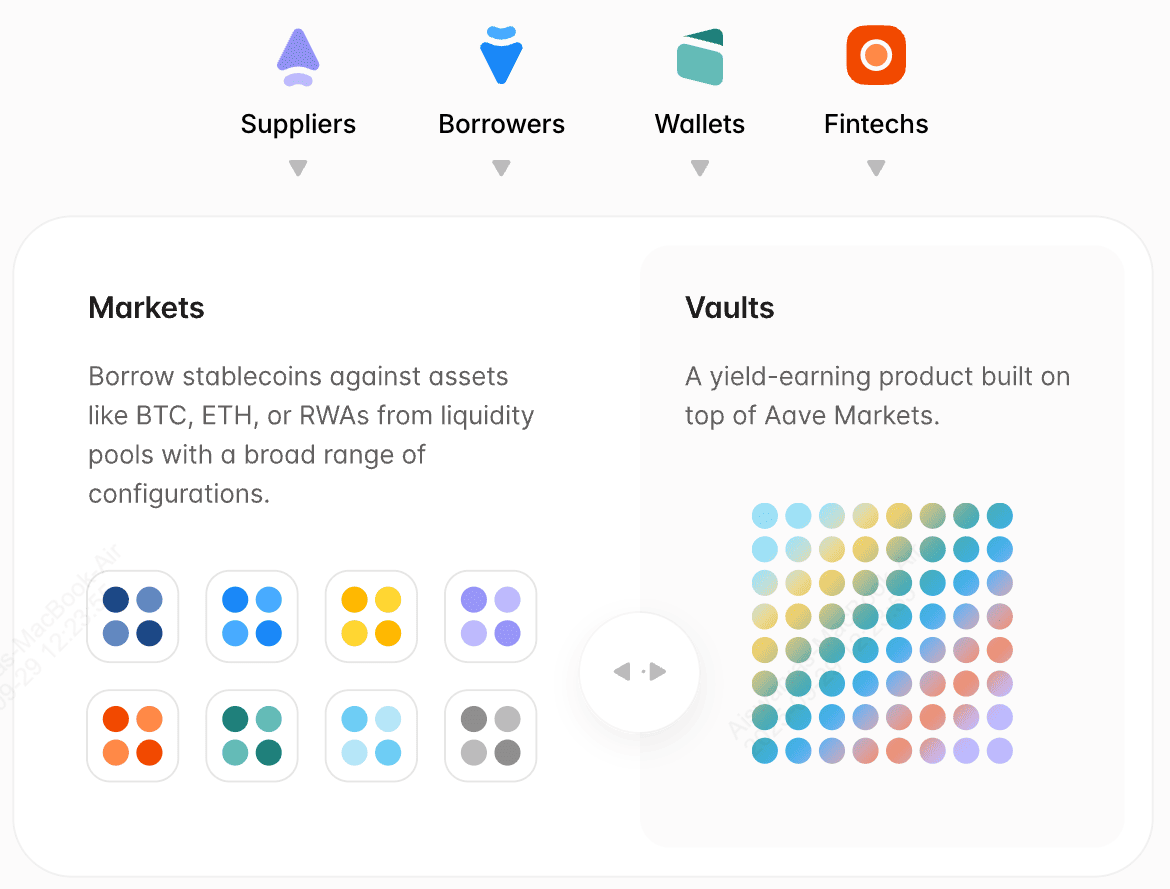Click the Wallets teal wallet icon
The width and height of the screenshot is (1170, 889).
pos(699,55)
